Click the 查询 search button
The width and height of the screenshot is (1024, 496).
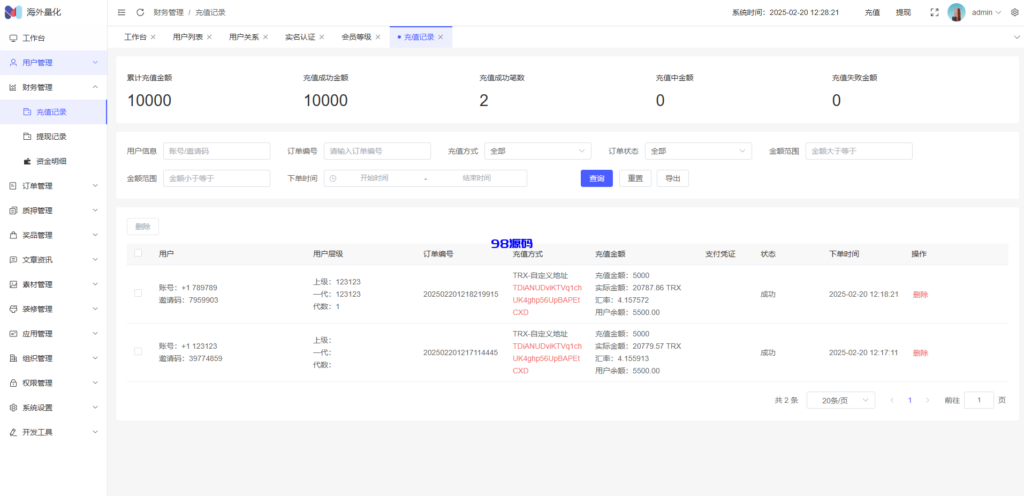(596, 178)
